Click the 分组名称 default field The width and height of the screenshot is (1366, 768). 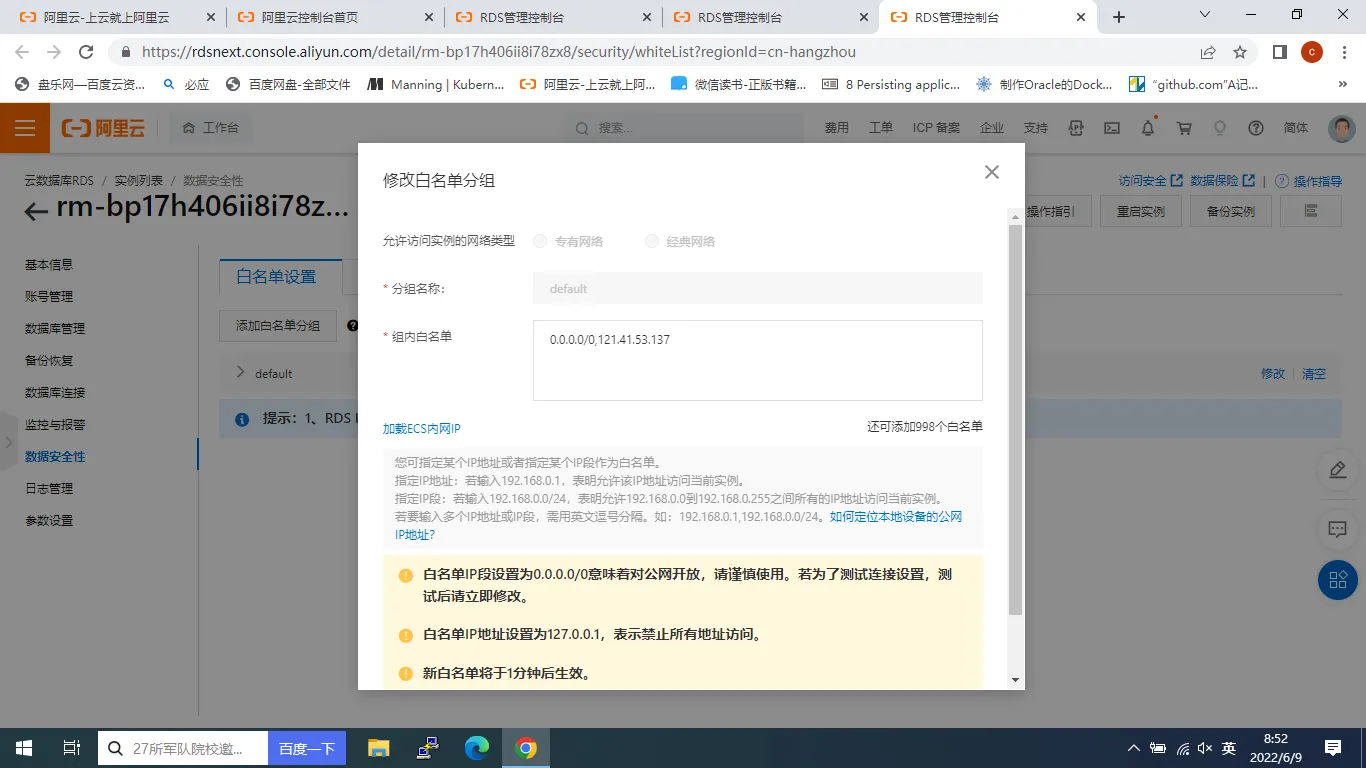[758, 288]
